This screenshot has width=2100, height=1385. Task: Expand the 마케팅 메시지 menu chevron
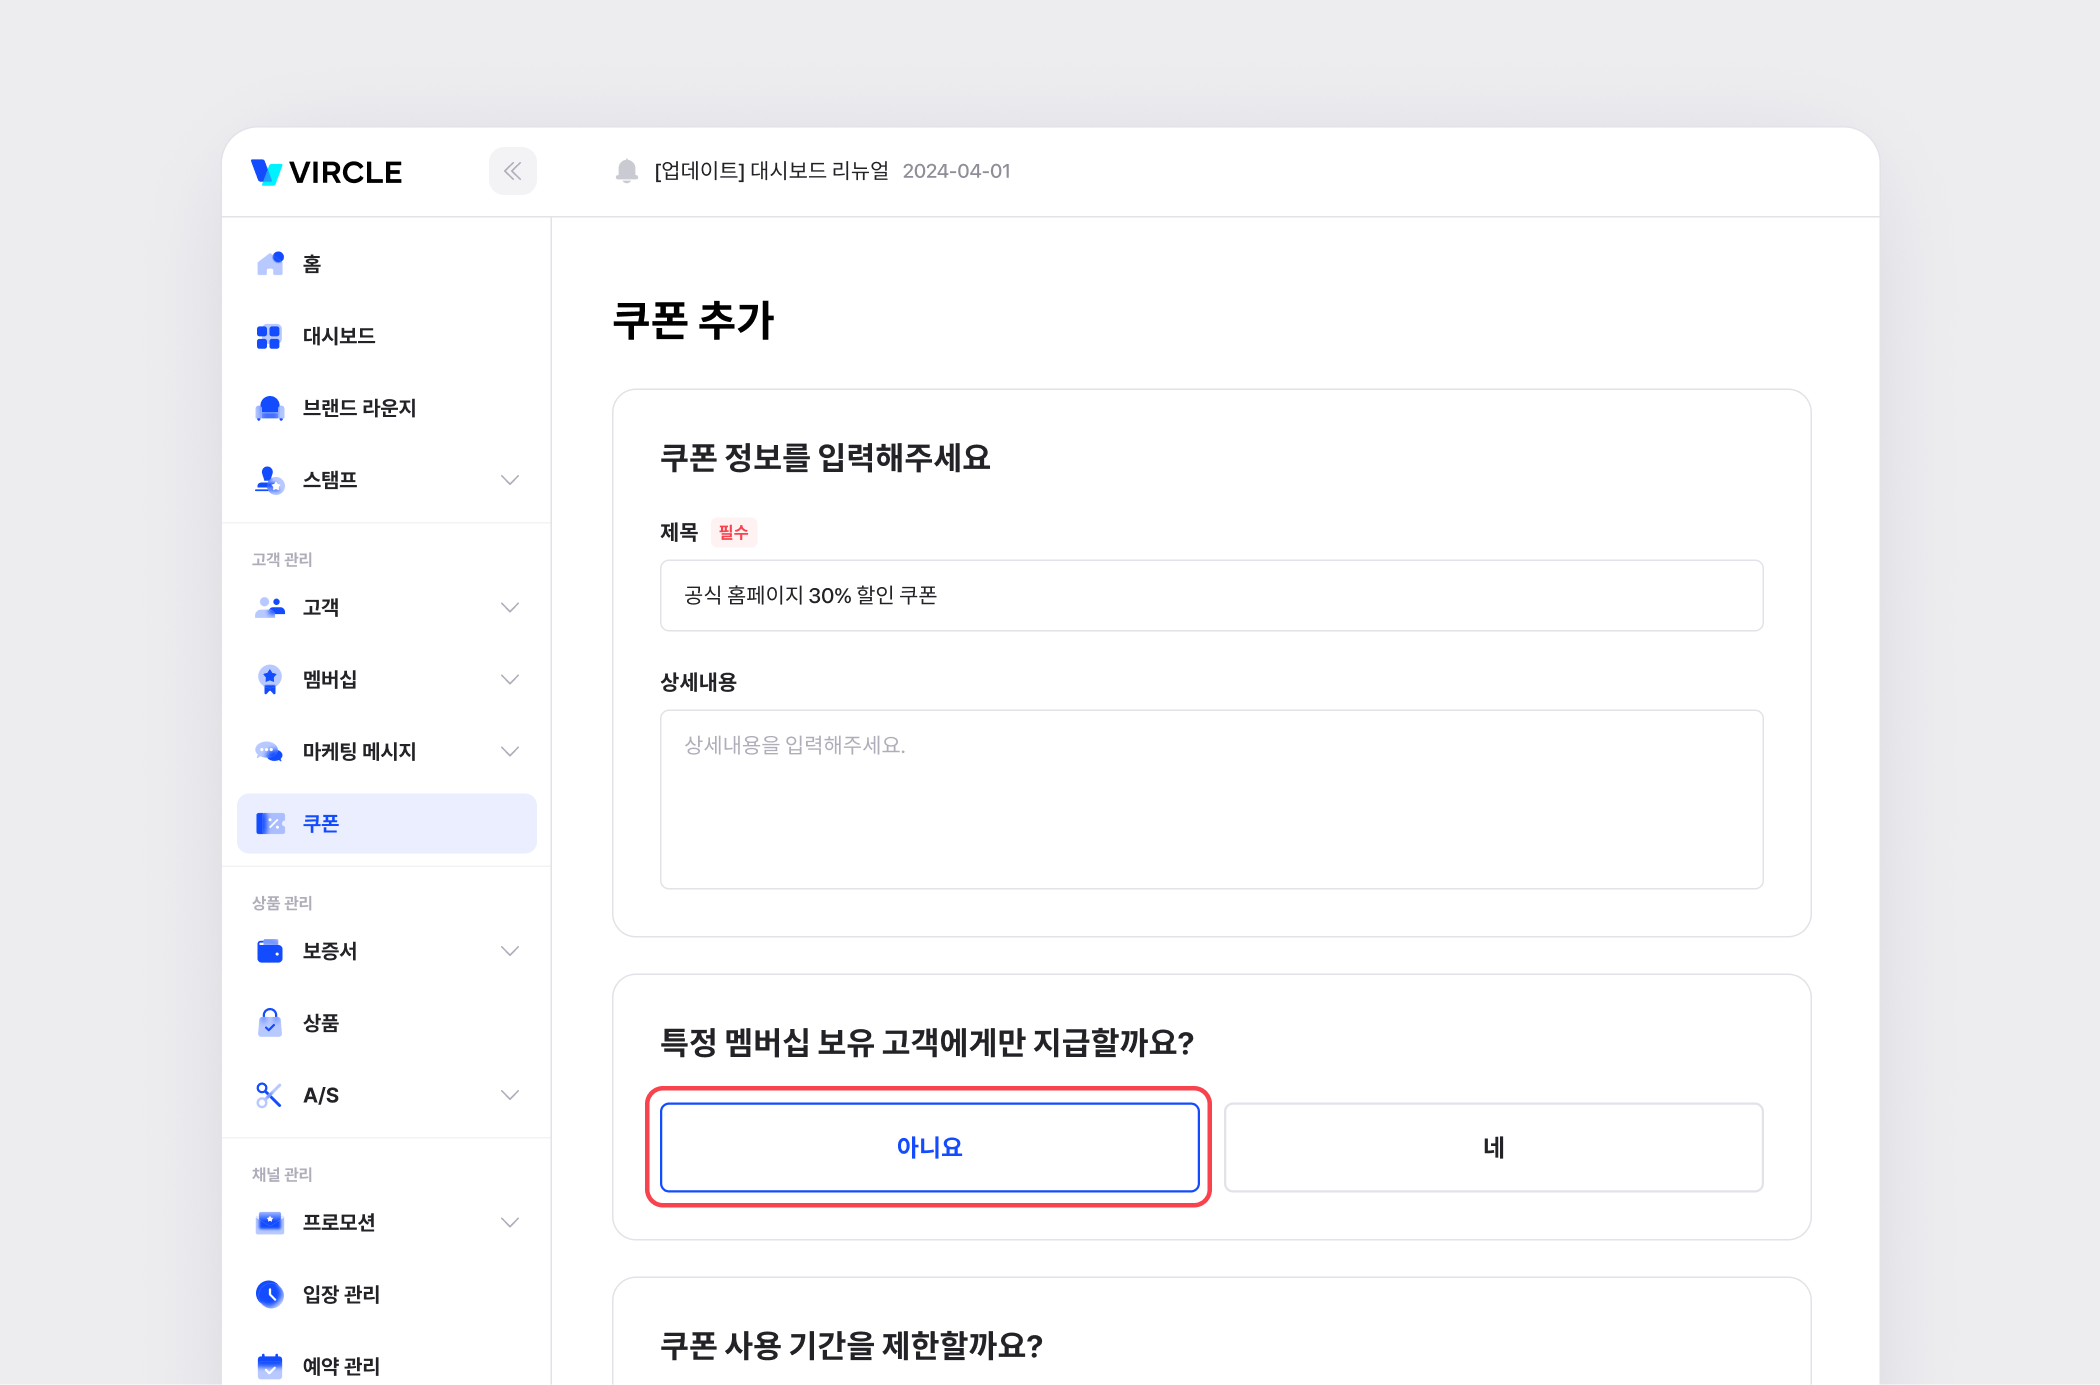point(510,751)
